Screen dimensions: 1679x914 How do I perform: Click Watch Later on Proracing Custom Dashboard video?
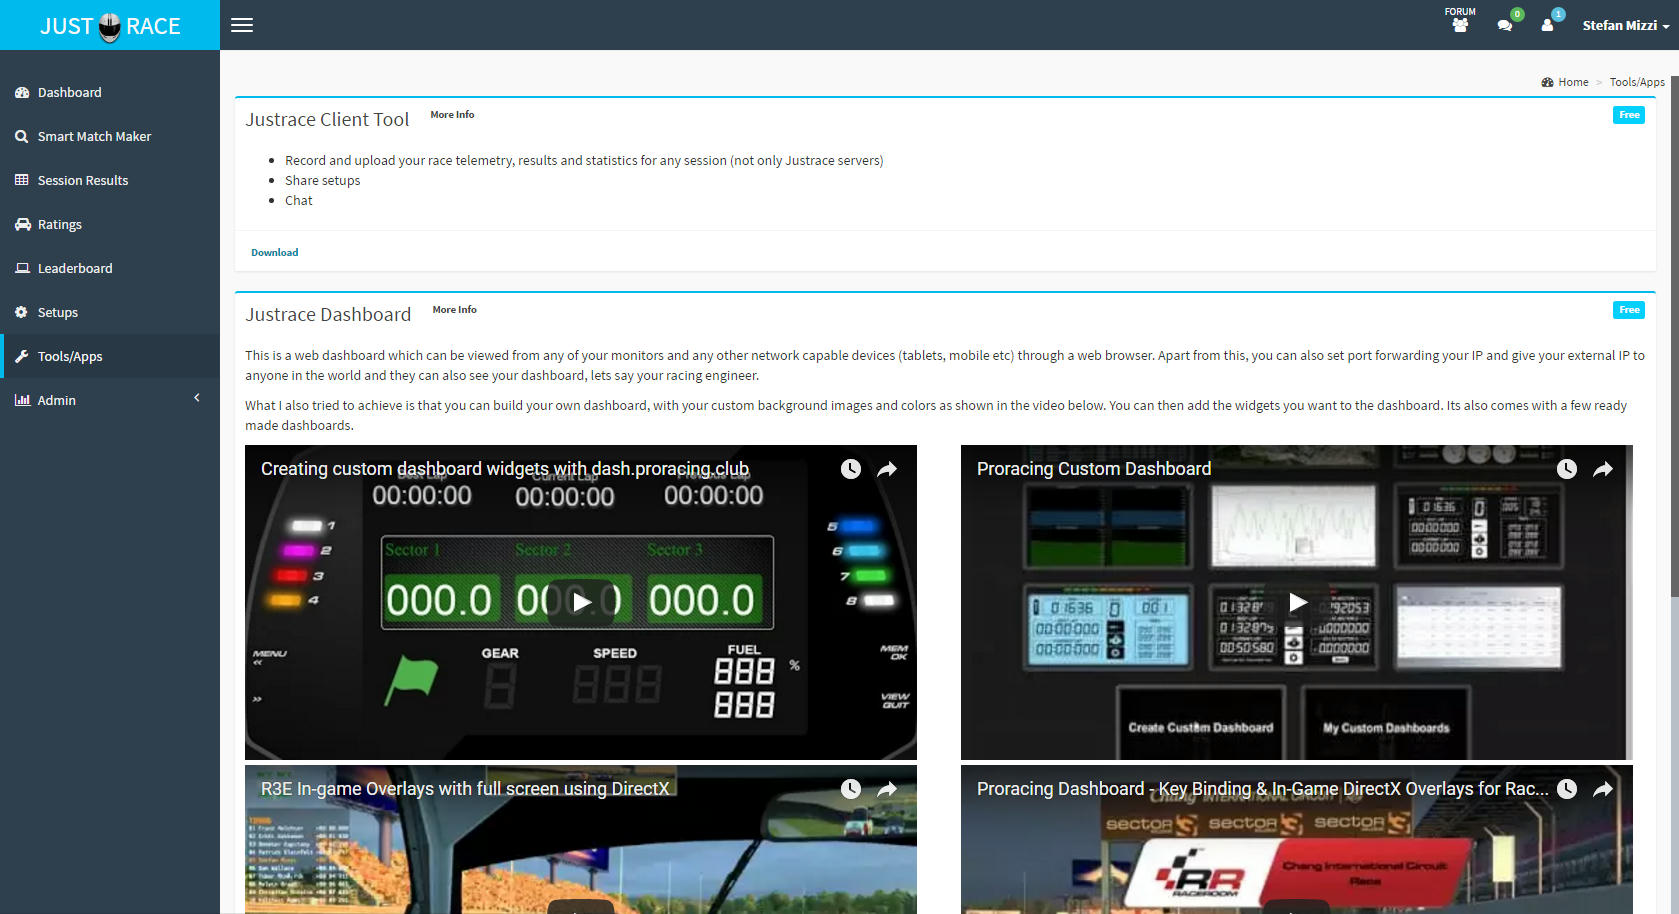tap(1567, 469)
